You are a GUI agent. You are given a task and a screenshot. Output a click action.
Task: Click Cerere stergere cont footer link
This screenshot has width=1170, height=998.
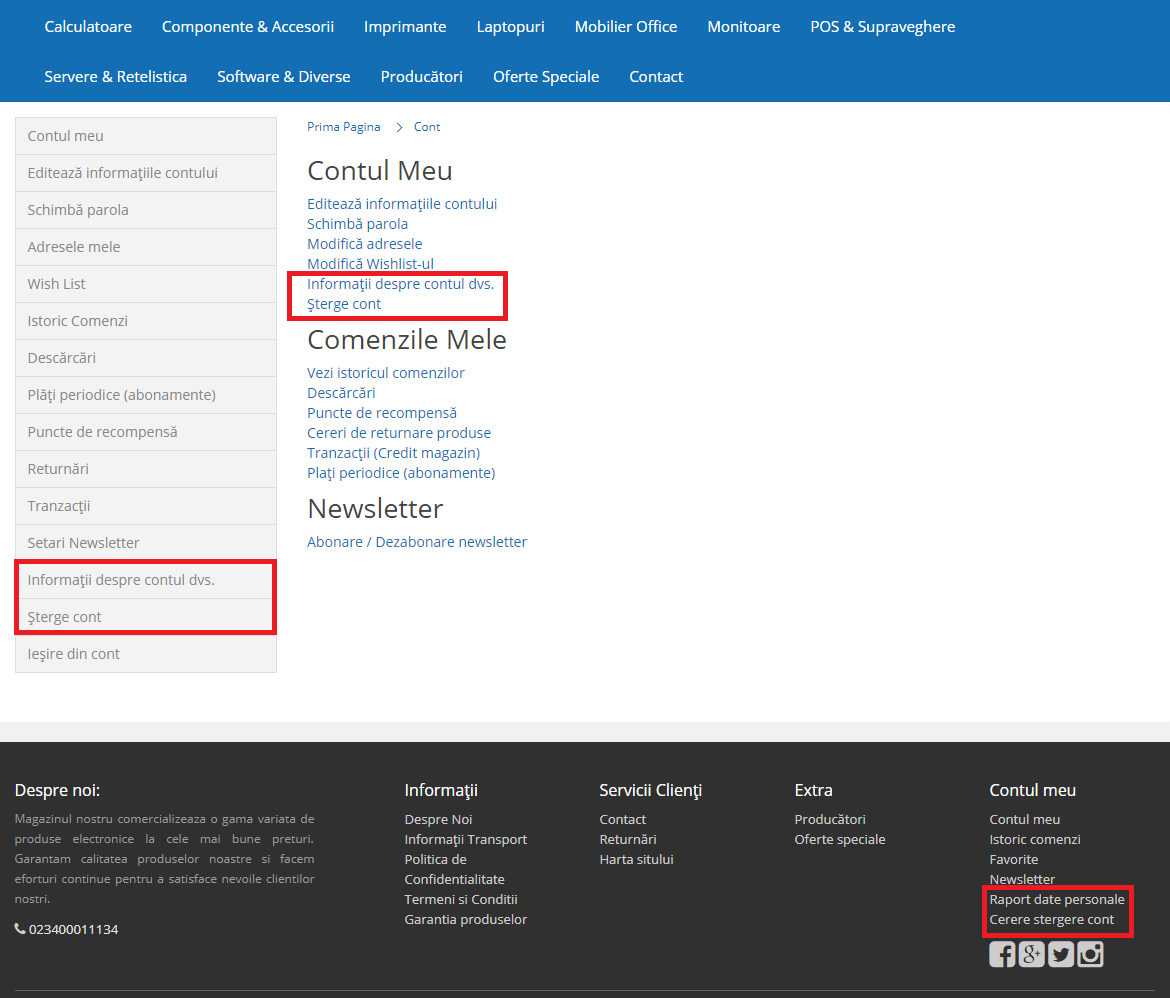click(1051, 919)
